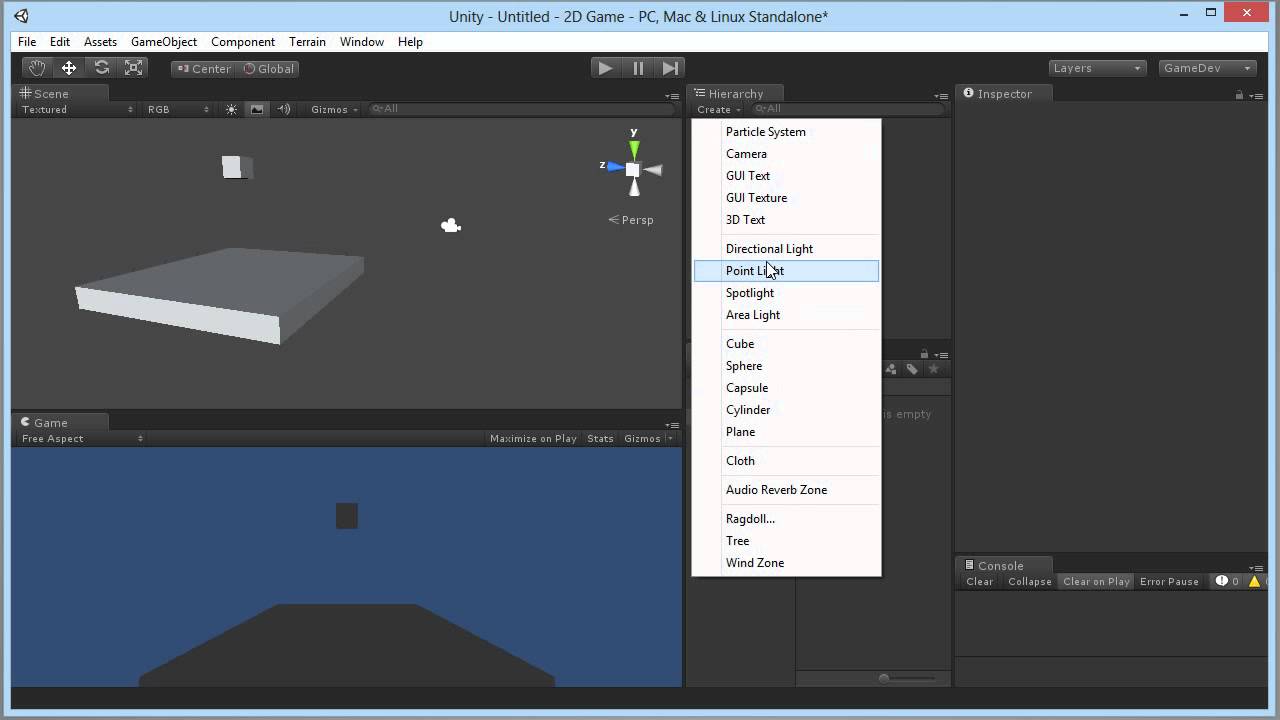
Task: Click the camera gizmo in the Scene view
Action: [x=451, y=226]
